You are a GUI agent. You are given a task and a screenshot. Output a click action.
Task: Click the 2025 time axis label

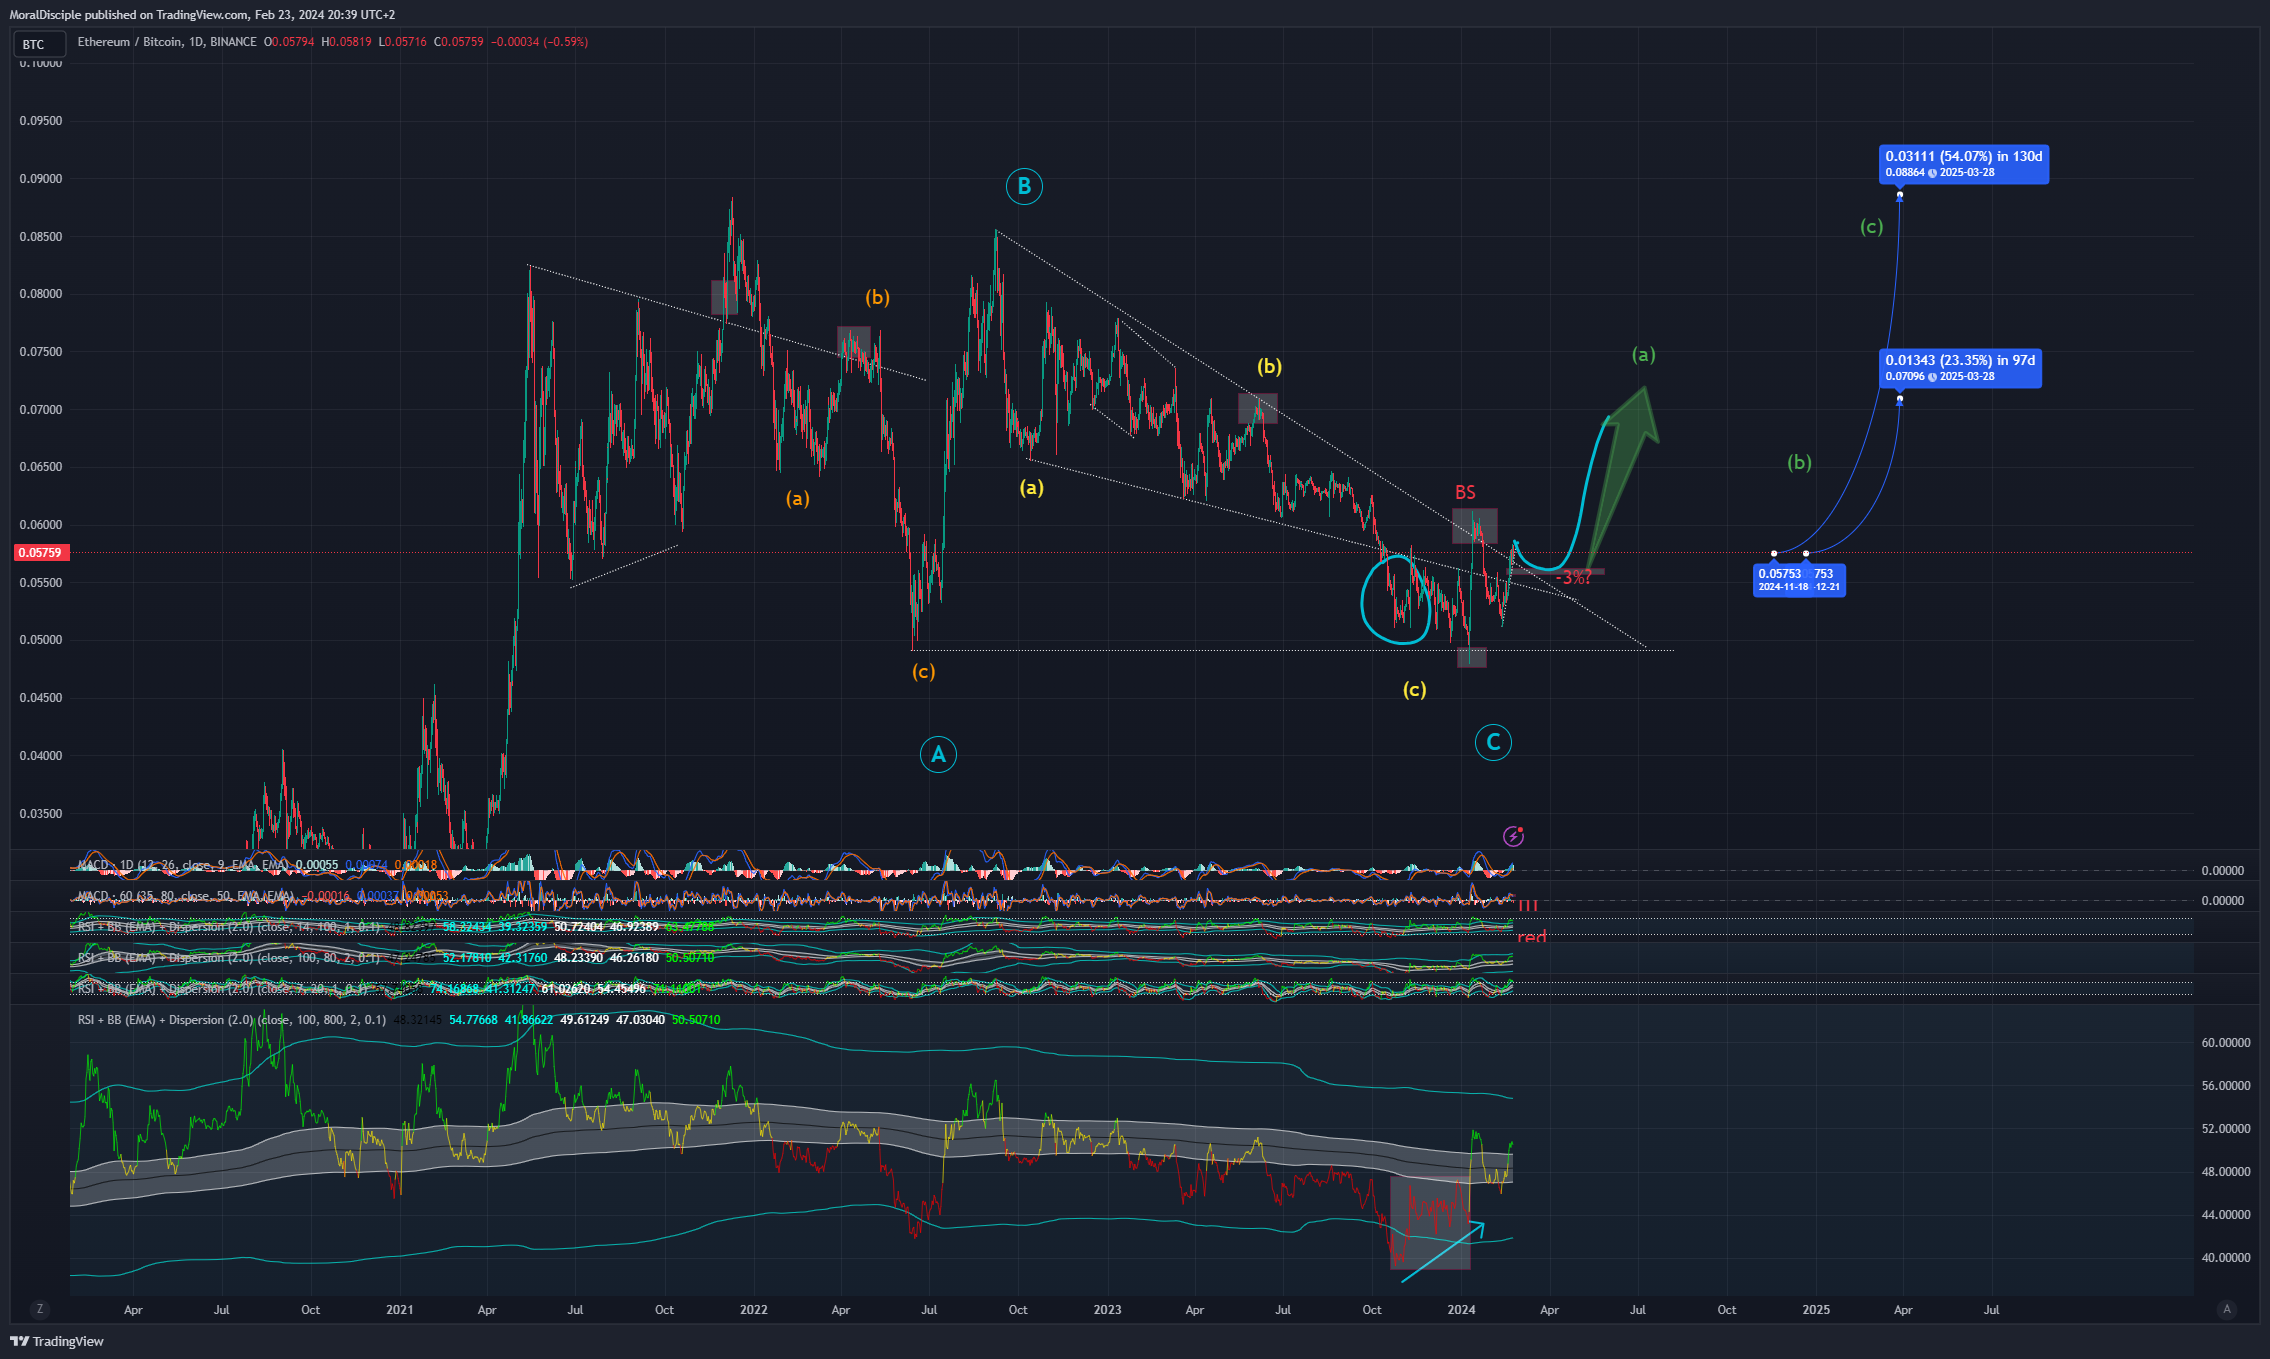[x=1816, y=1309]
